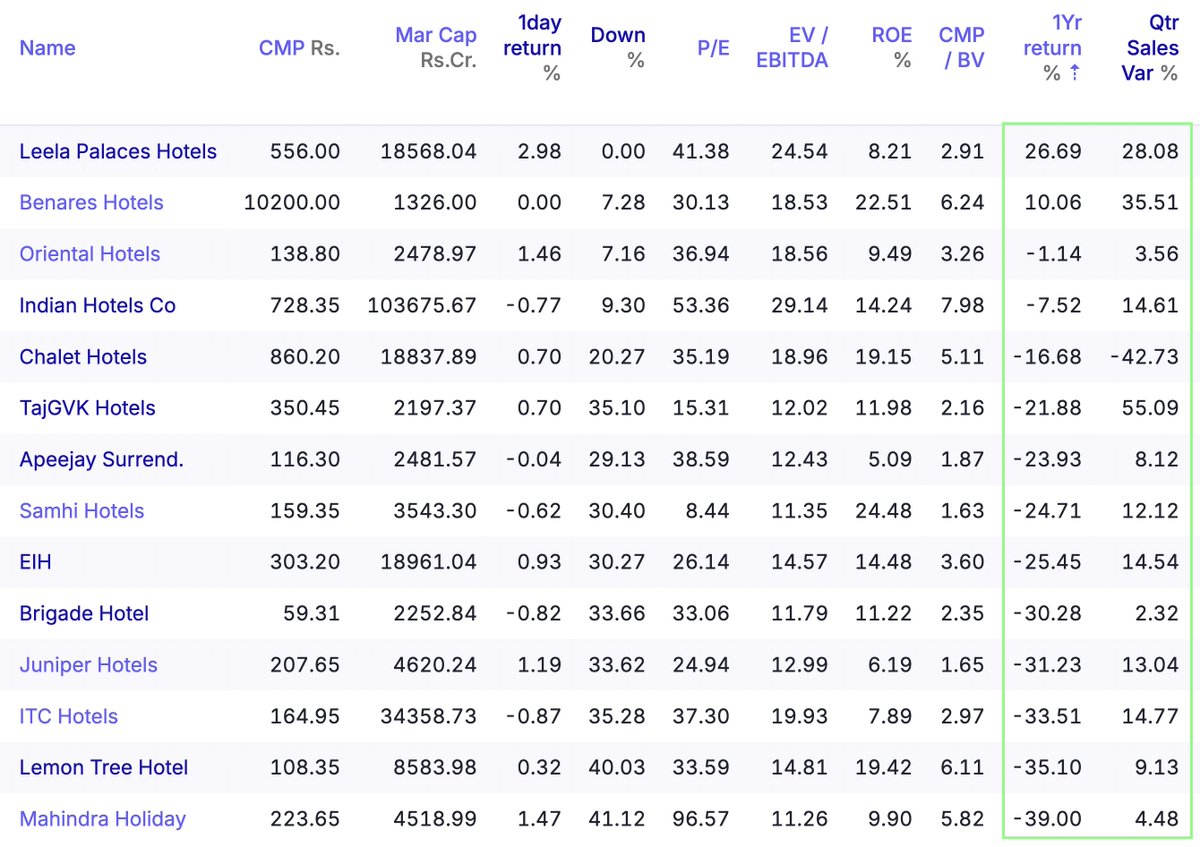The image size is (1200, 847).
Task: Select 1day return value 1.47
Action: pyautogui.click(x=541, y=819)
